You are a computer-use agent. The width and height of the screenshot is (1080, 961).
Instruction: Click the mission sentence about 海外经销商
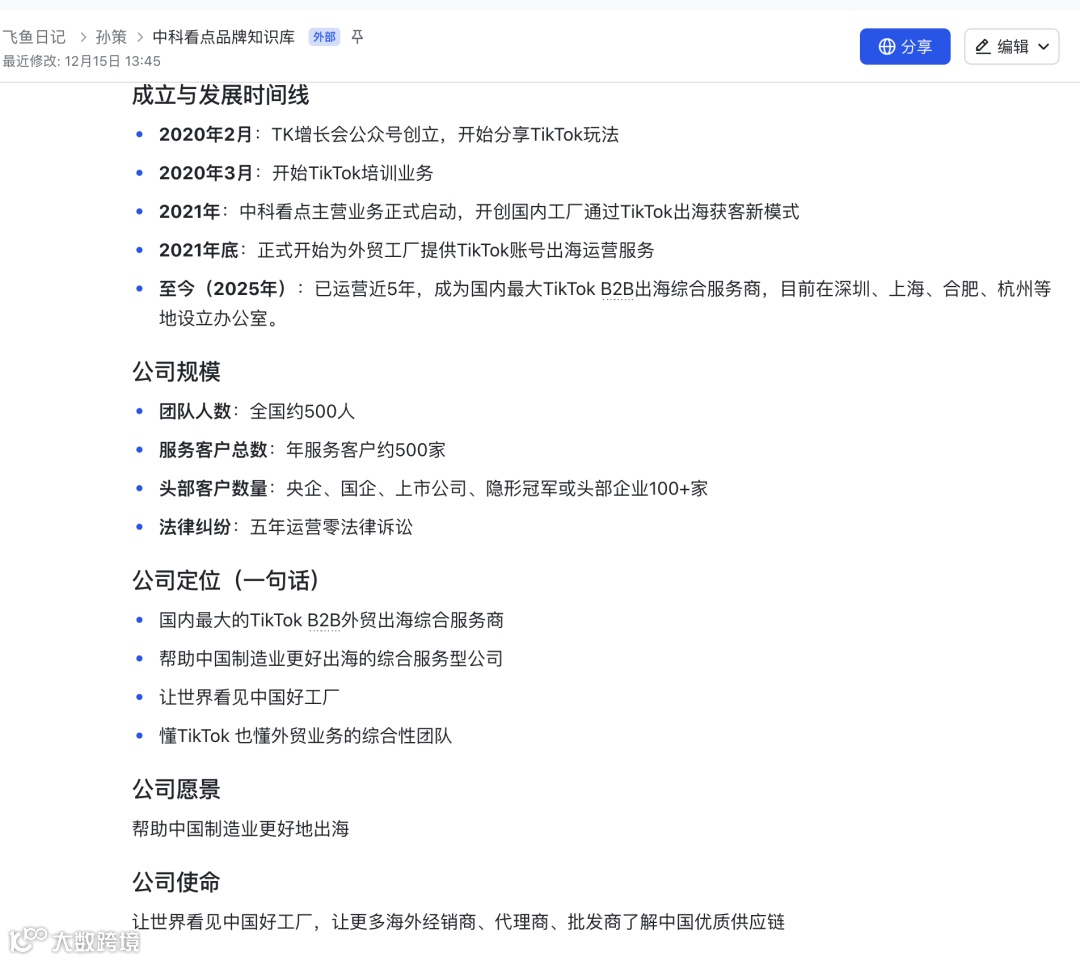coord(458,922)
